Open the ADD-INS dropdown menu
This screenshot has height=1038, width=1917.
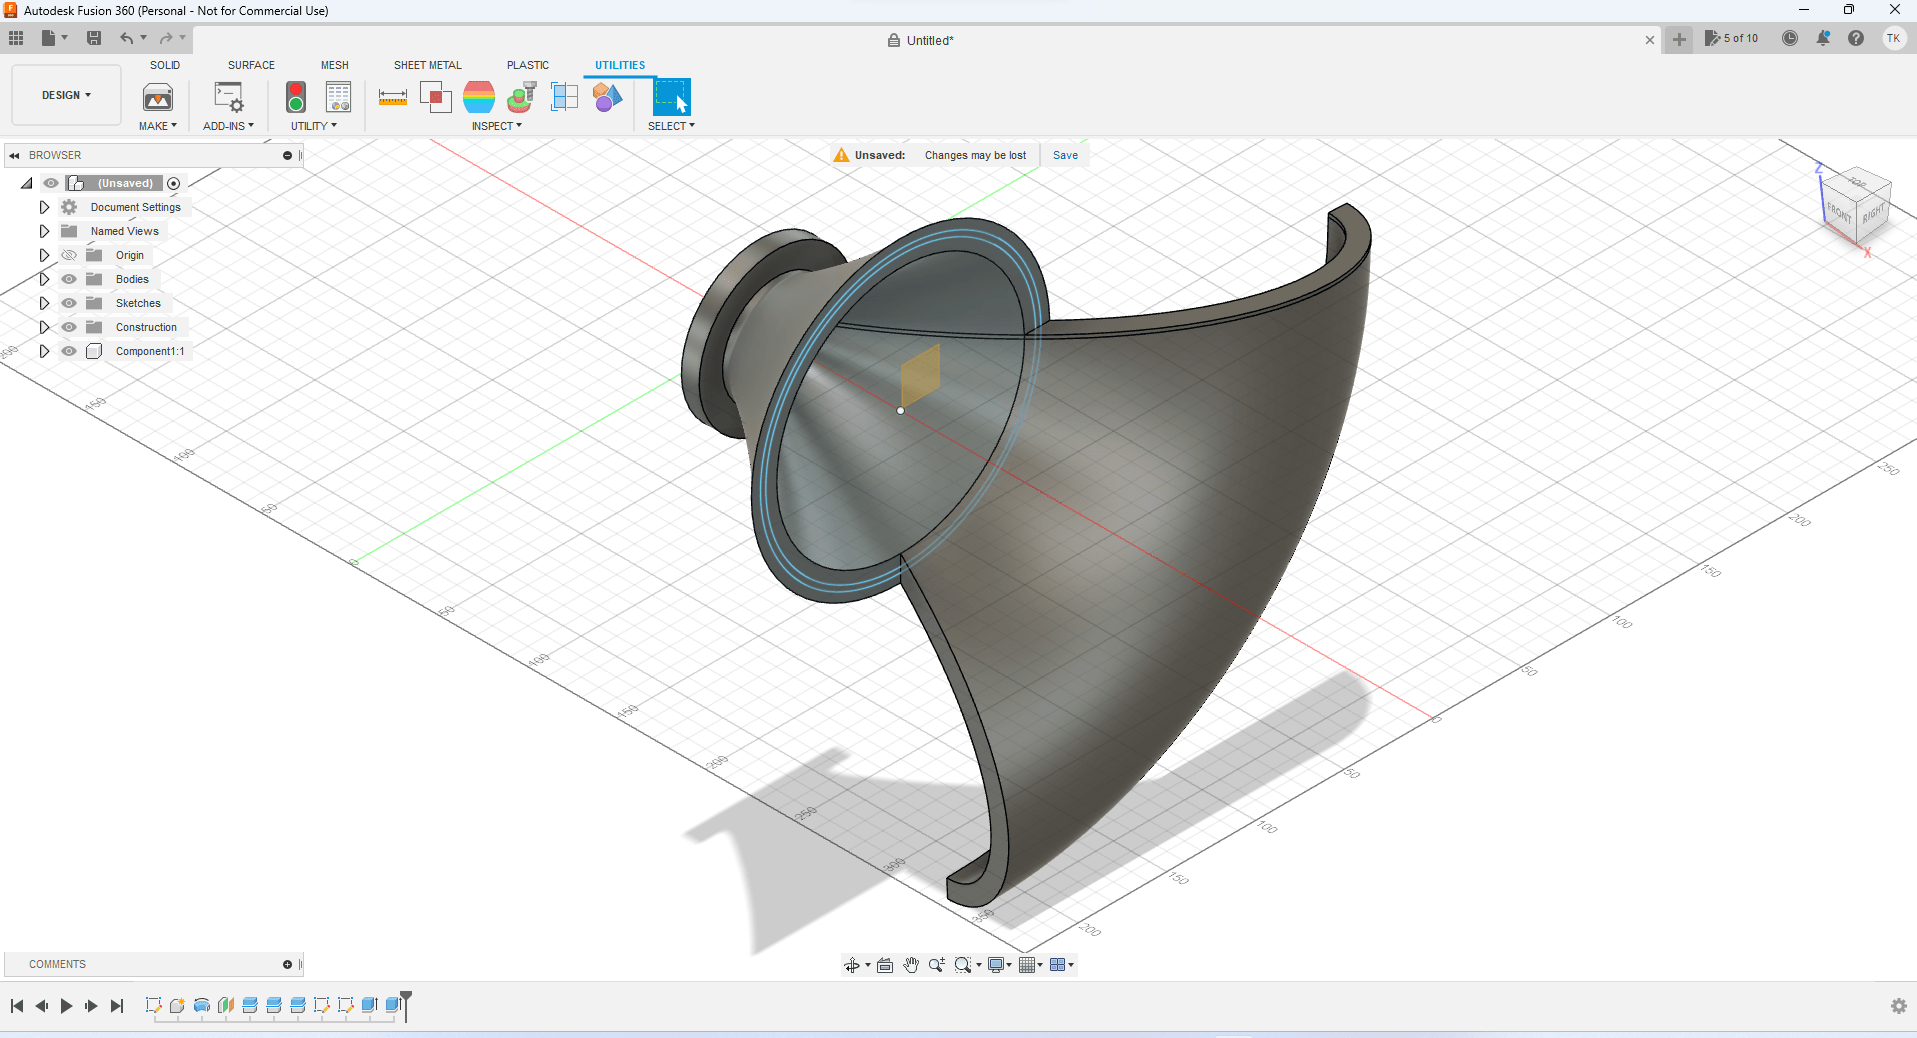point(229,126)
